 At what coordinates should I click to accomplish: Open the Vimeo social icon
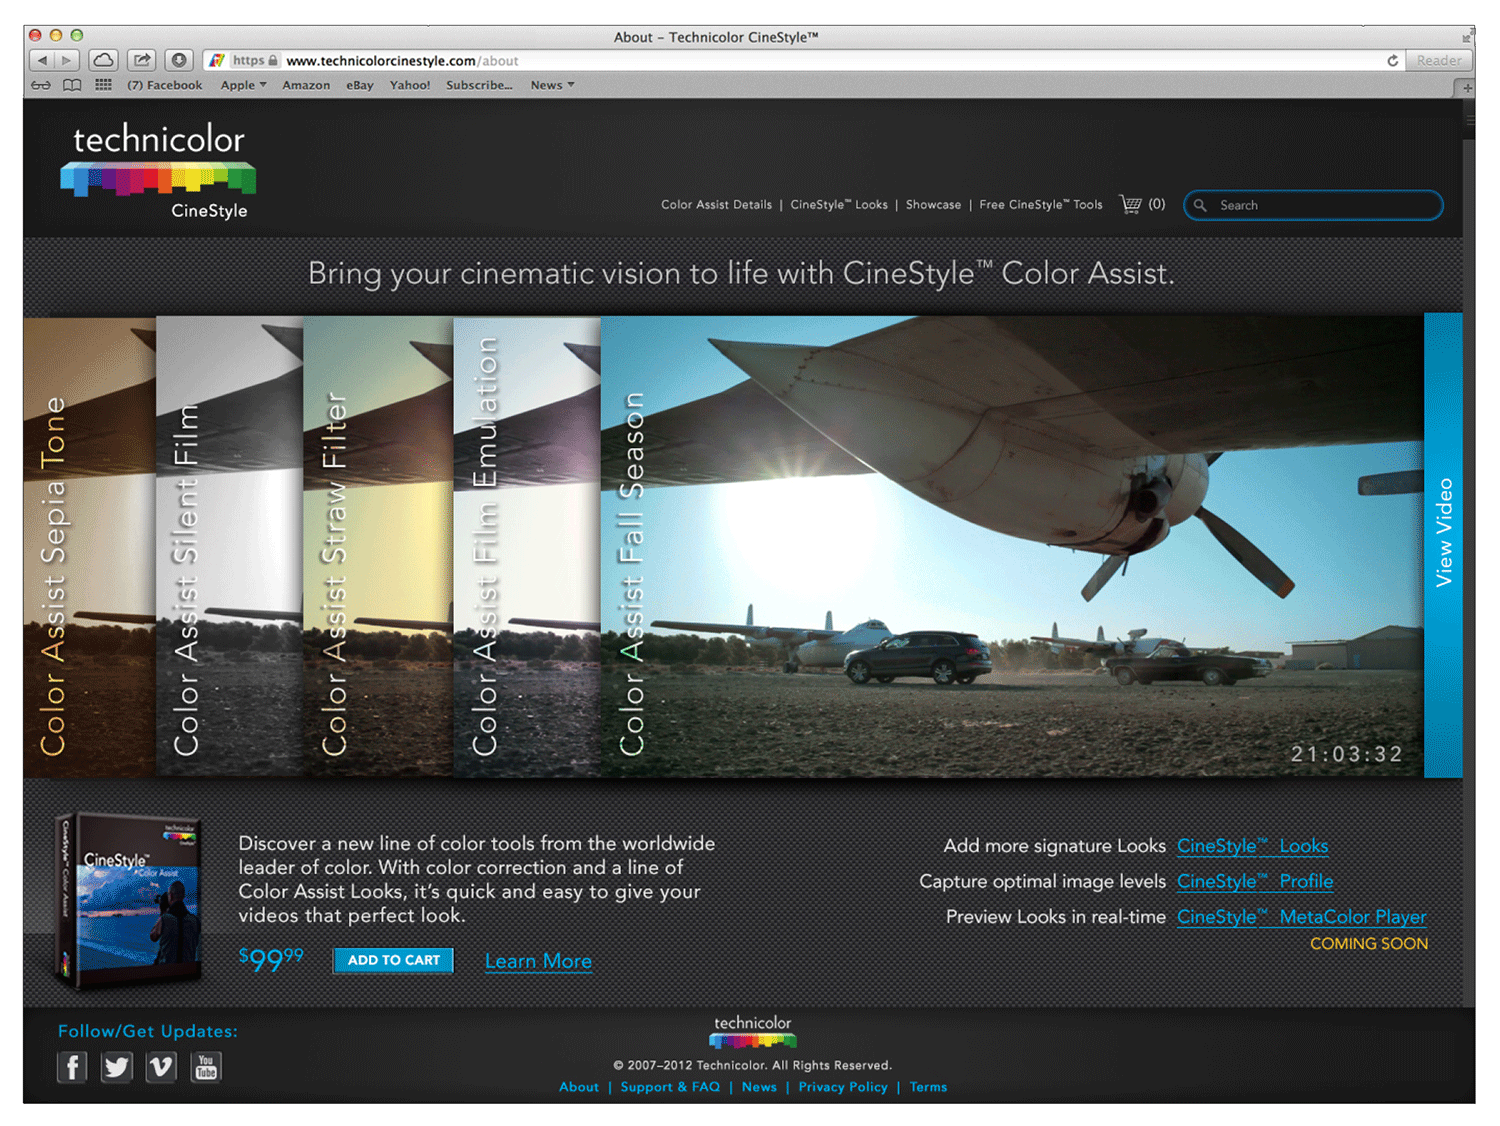tap(161, 1068)
